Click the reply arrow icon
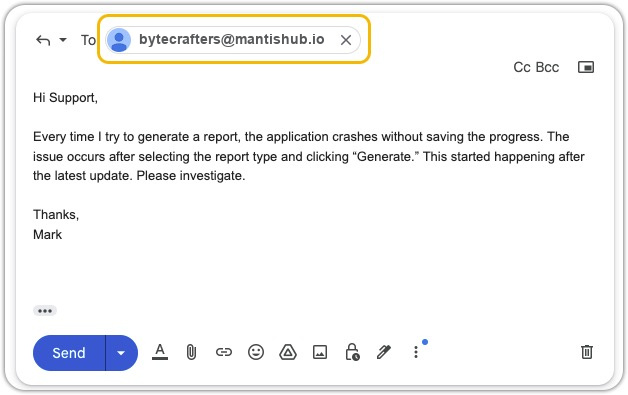 click(43, 40)
